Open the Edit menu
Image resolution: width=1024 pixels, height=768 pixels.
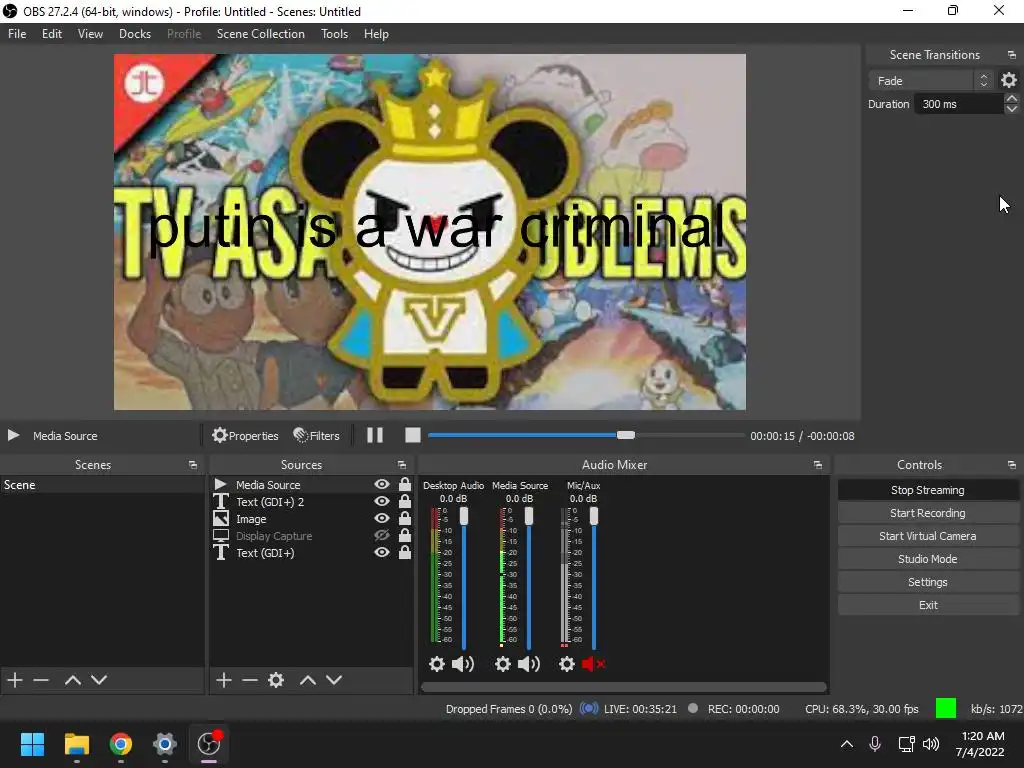coord(52,34)
